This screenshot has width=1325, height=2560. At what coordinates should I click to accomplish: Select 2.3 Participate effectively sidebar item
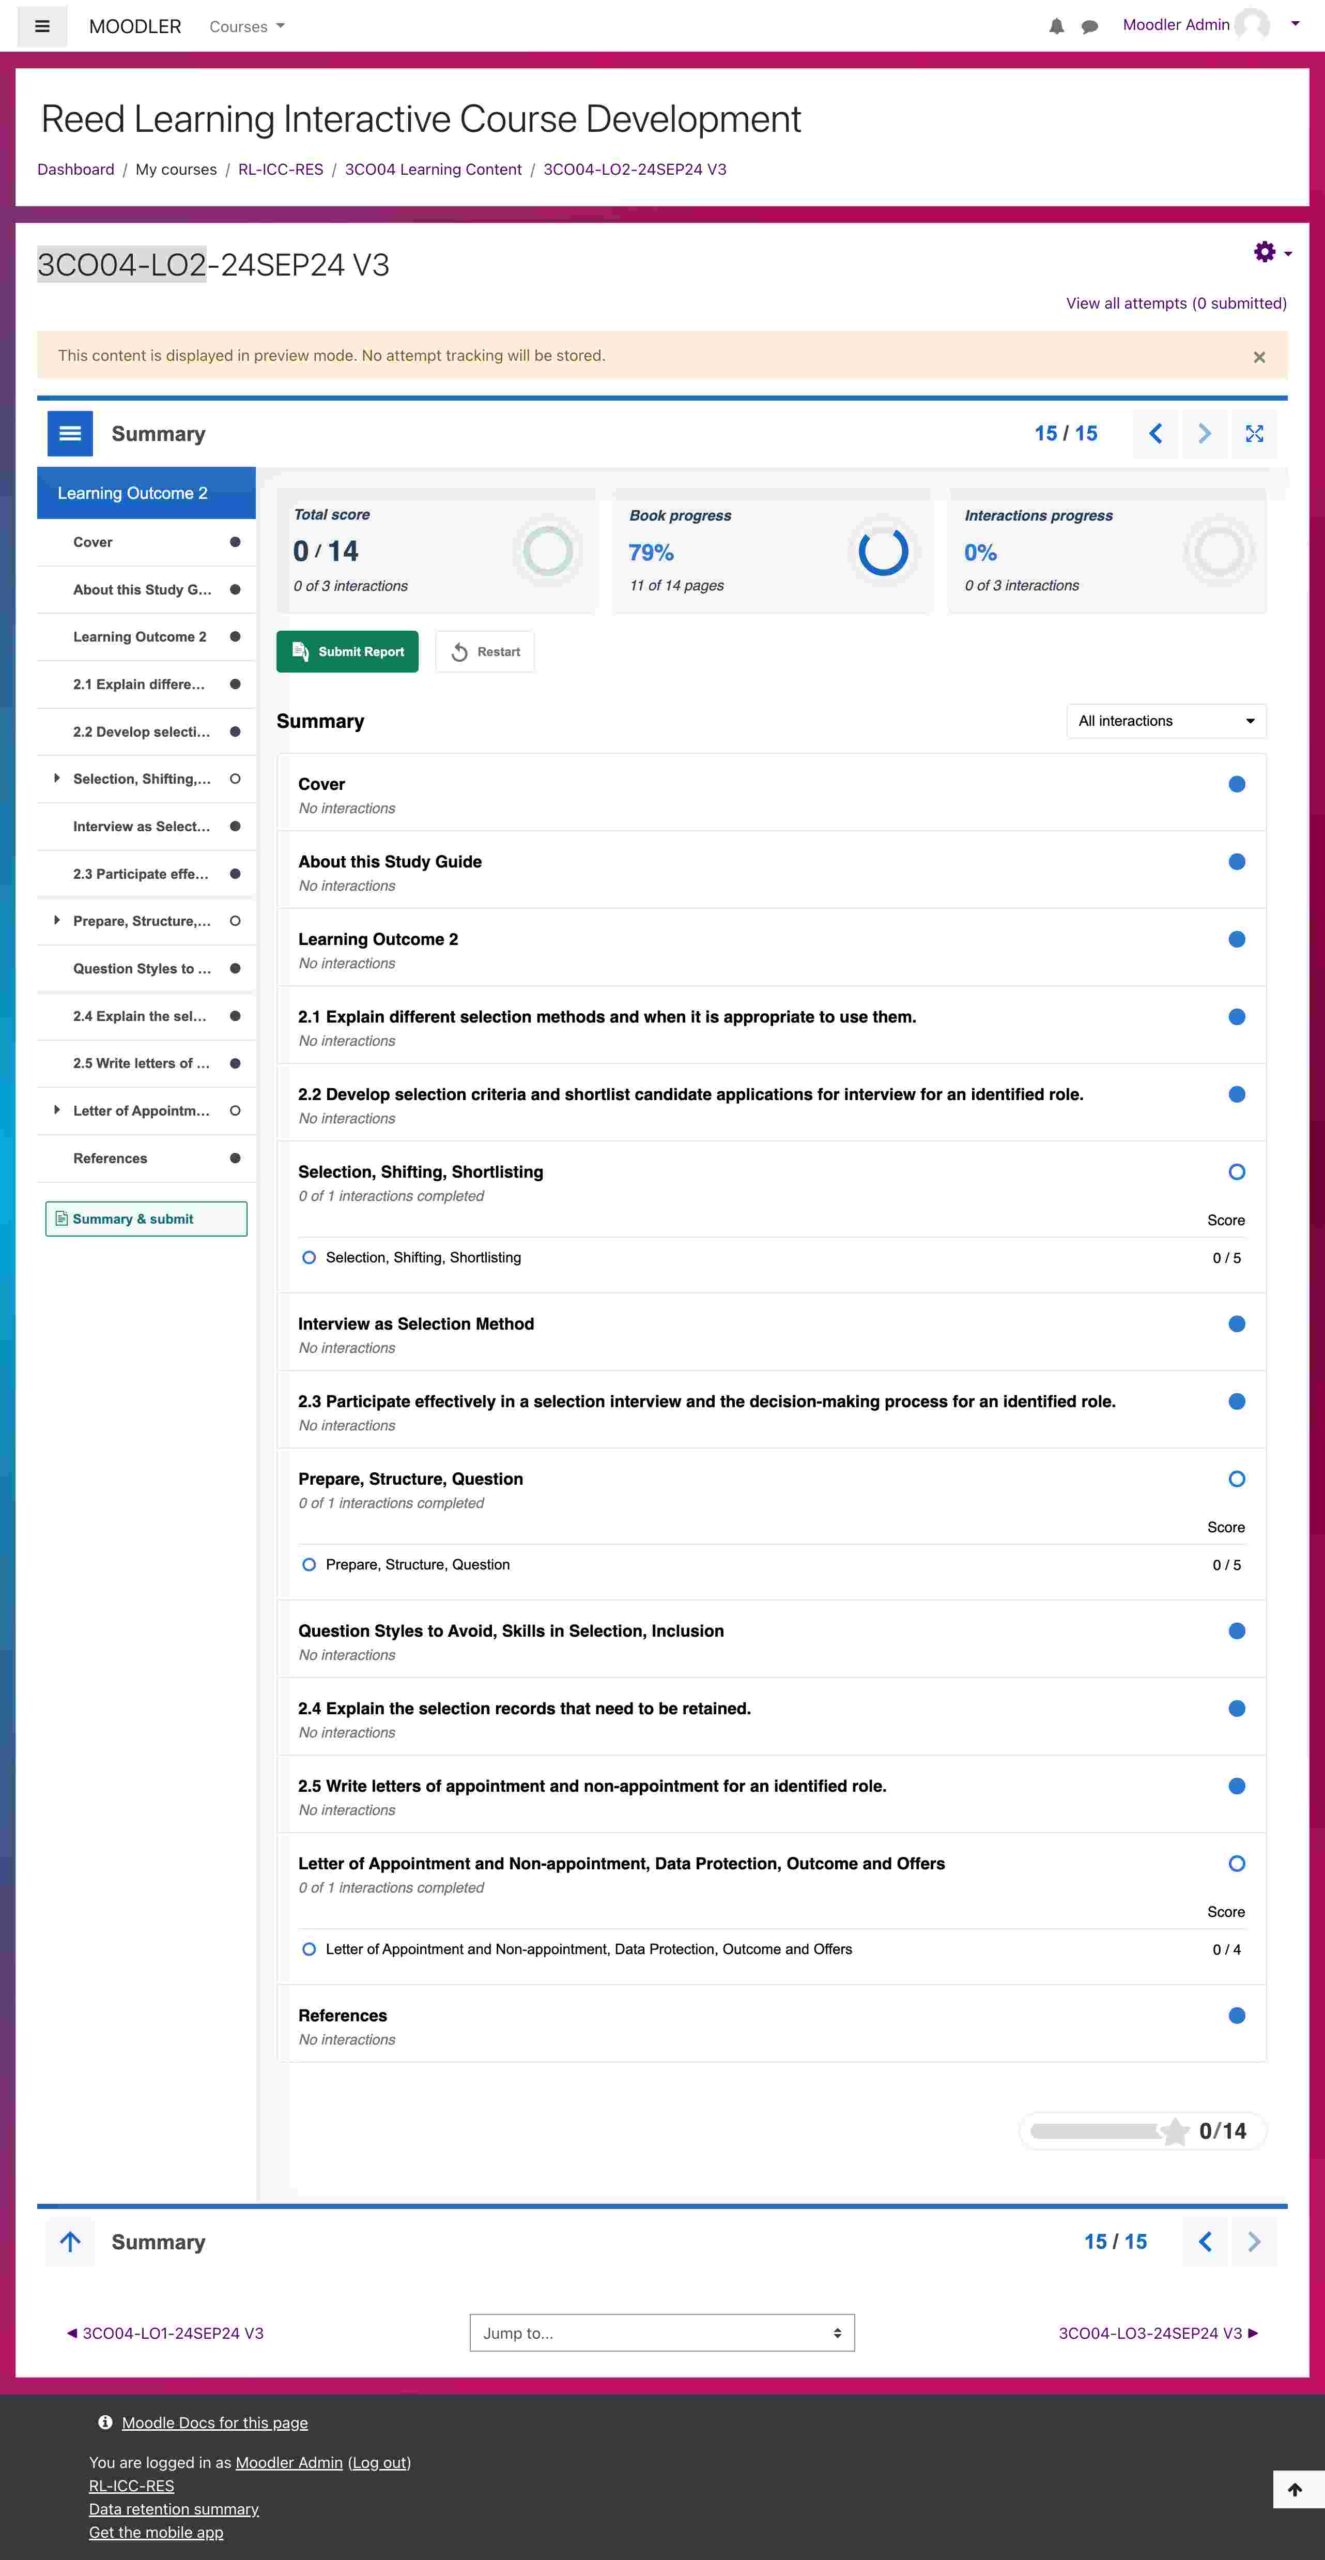pos(146,874)
